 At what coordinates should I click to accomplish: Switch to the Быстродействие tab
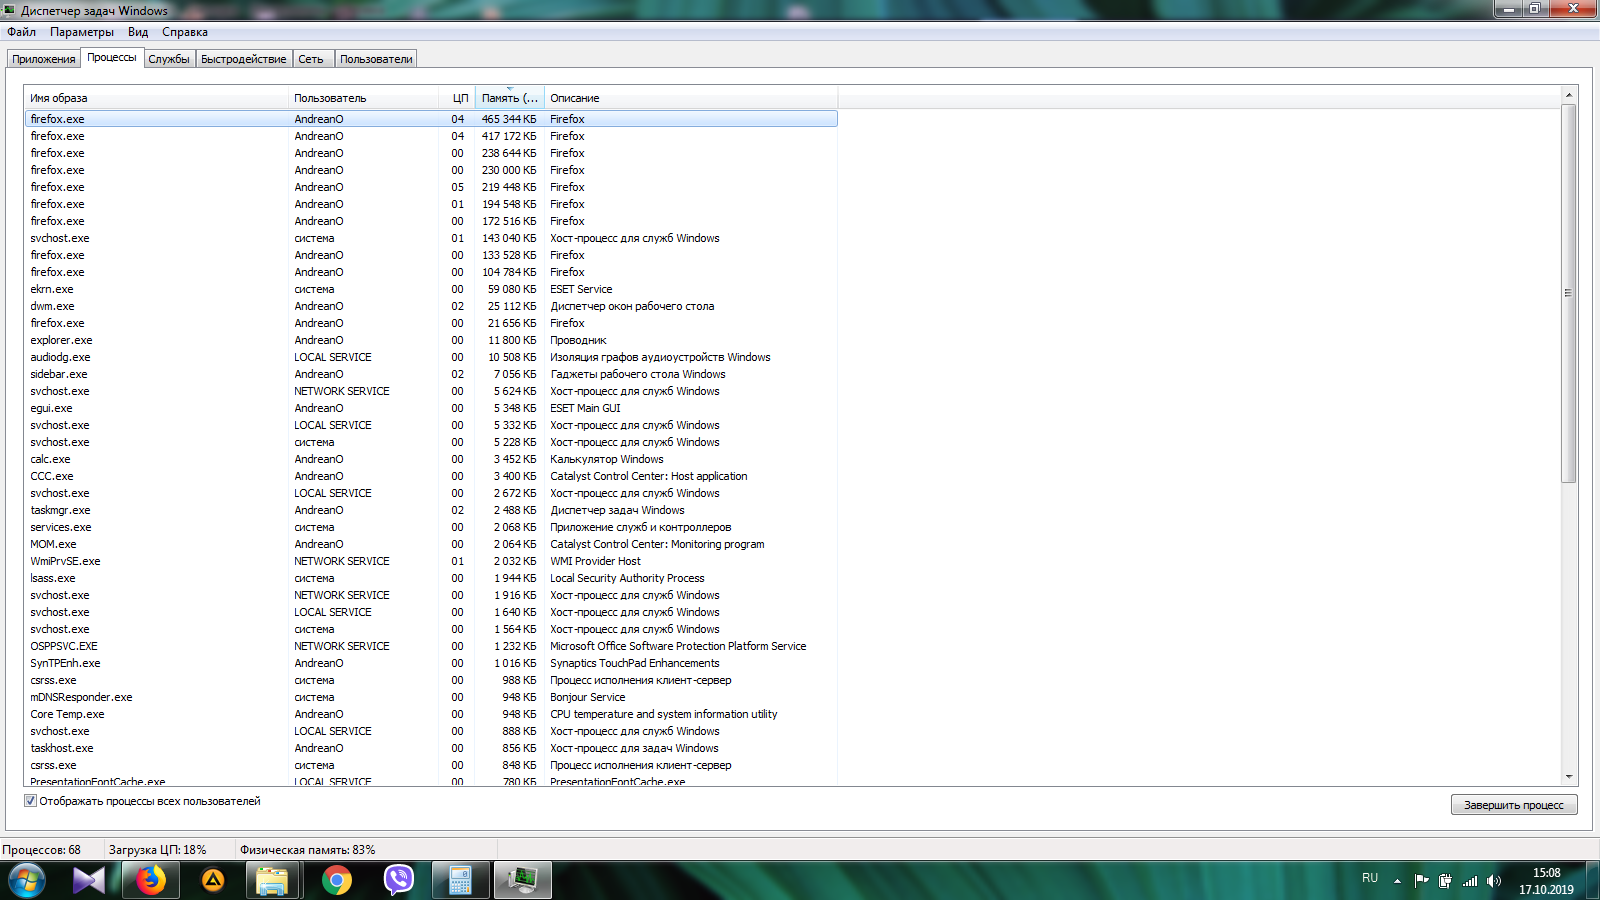click(x=244, y=59)
